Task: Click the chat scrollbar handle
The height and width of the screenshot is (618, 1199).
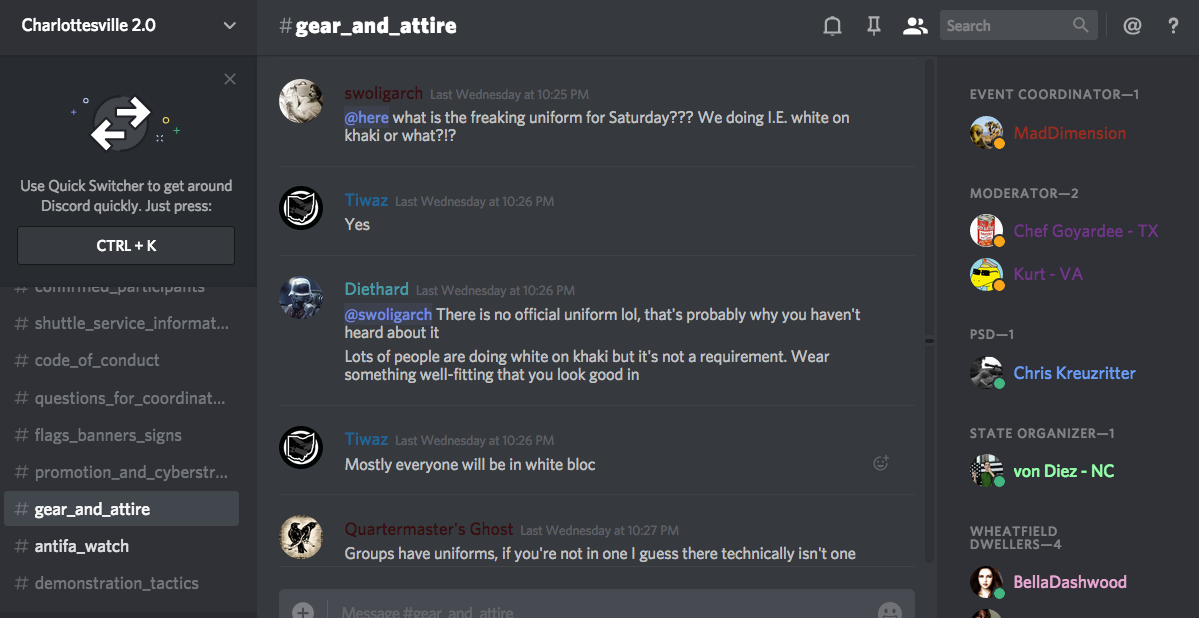Action: click(x=929, y=340)
